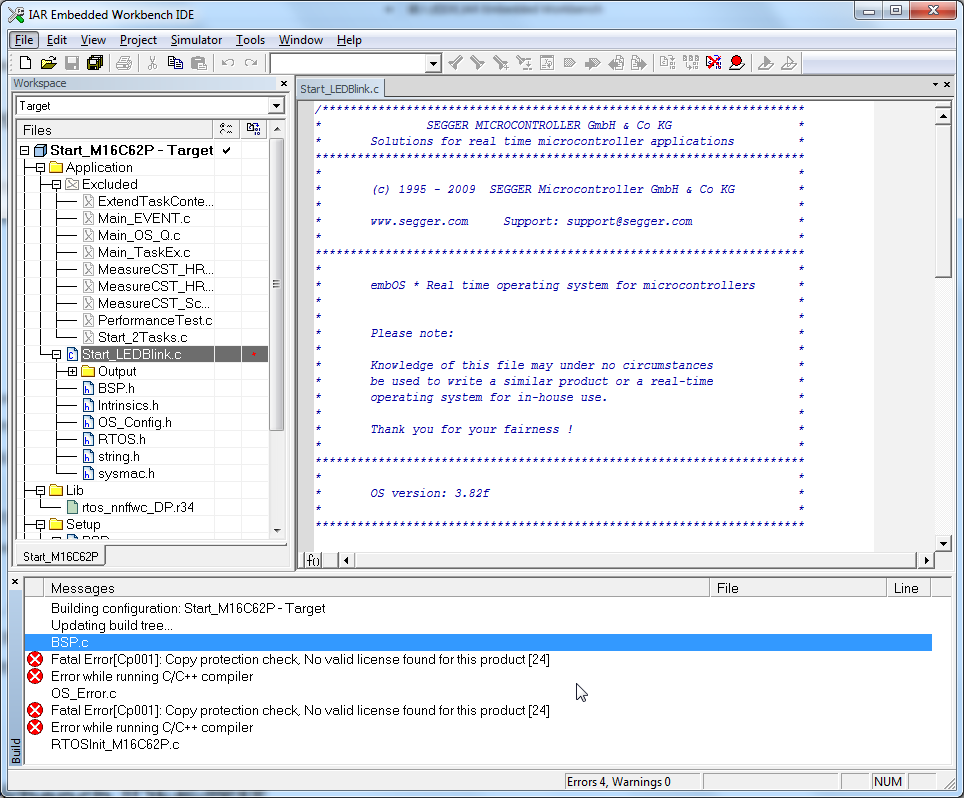The image size is (964, 798).
Task: Open the Project menu
Action: coord(138,40)
